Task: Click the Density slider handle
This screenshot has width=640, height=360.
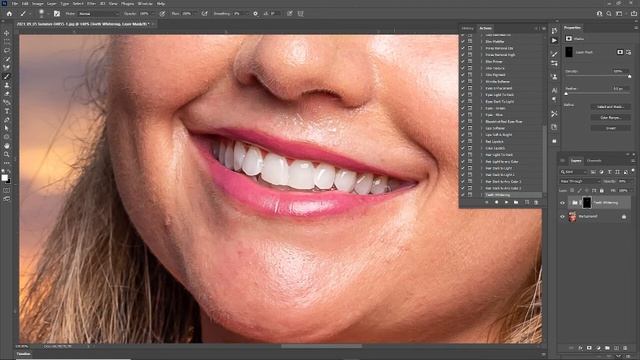Action: click(x=629, y=76)
